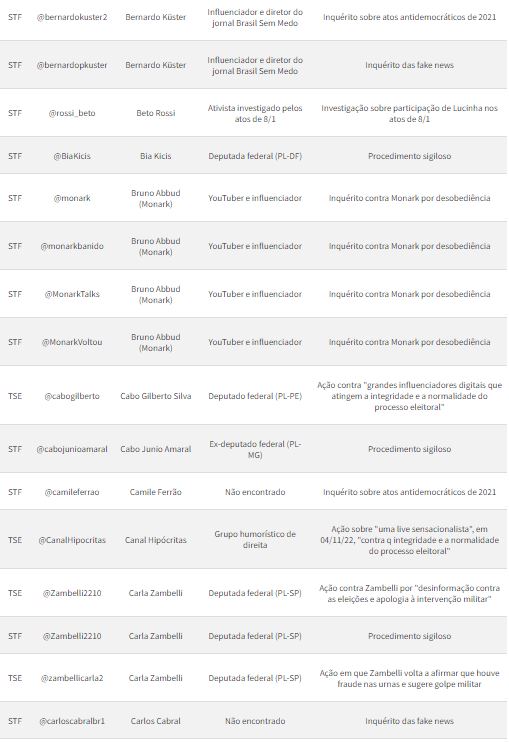Click the @monarkbanido handle cell
This screenshot has height=743, width=509.
click(72, 246)
